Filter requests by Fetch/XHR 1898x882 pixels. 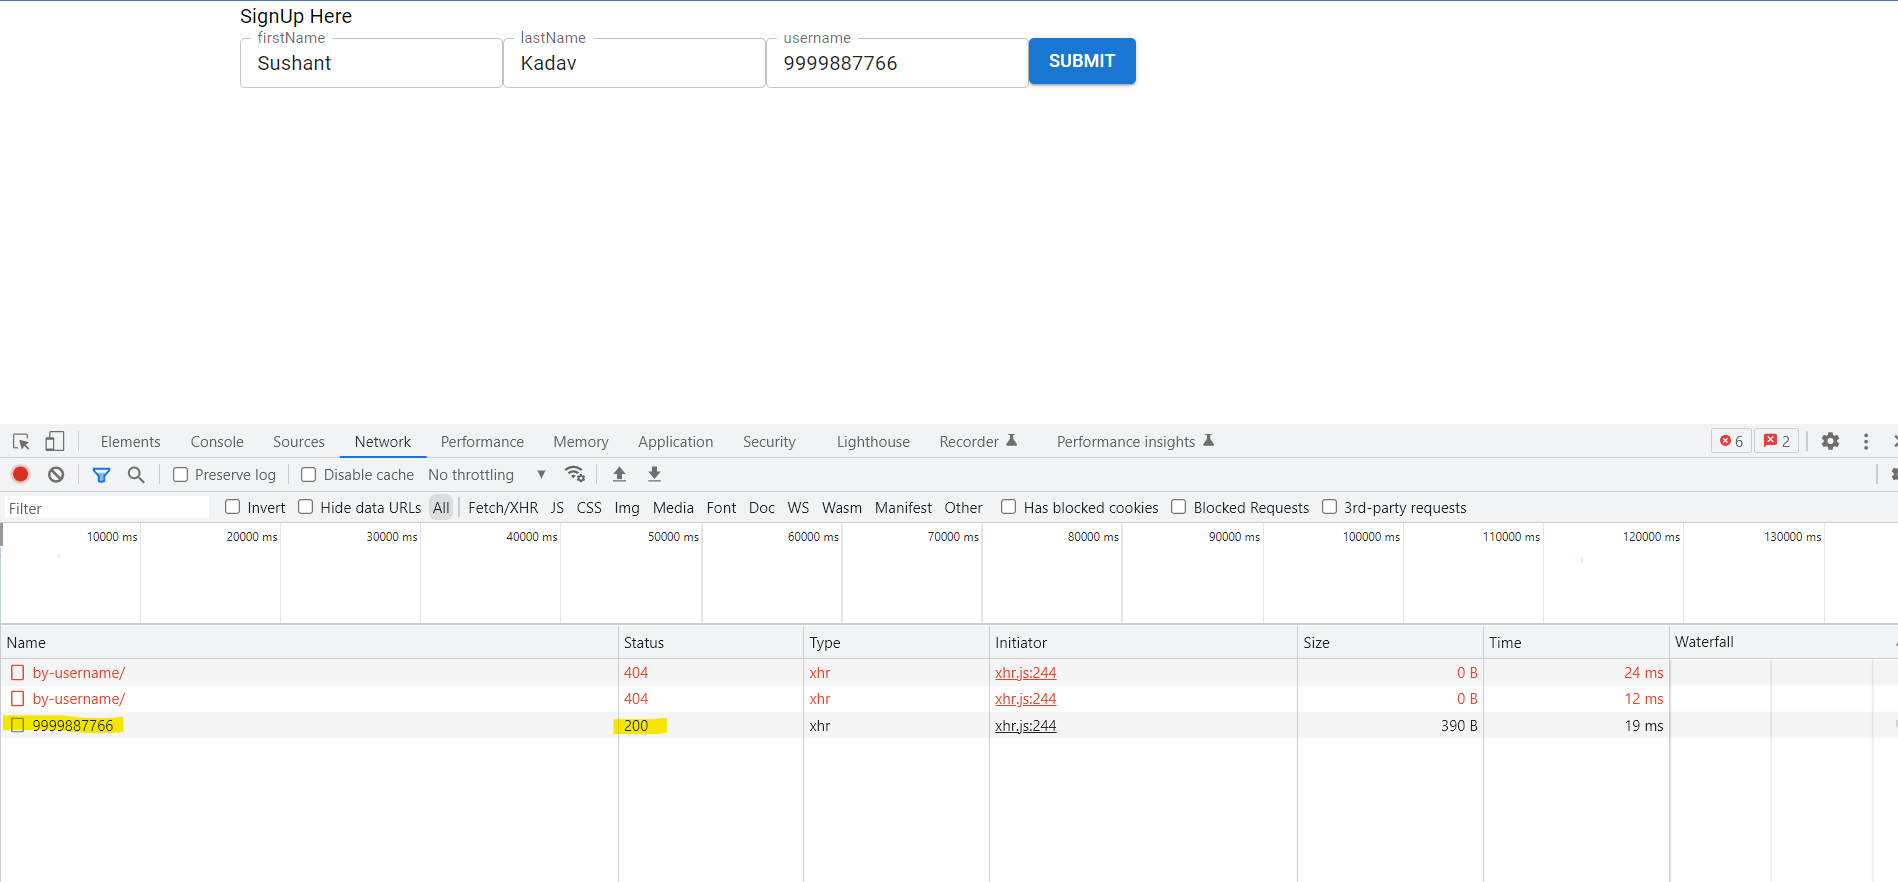coord(503,507)
